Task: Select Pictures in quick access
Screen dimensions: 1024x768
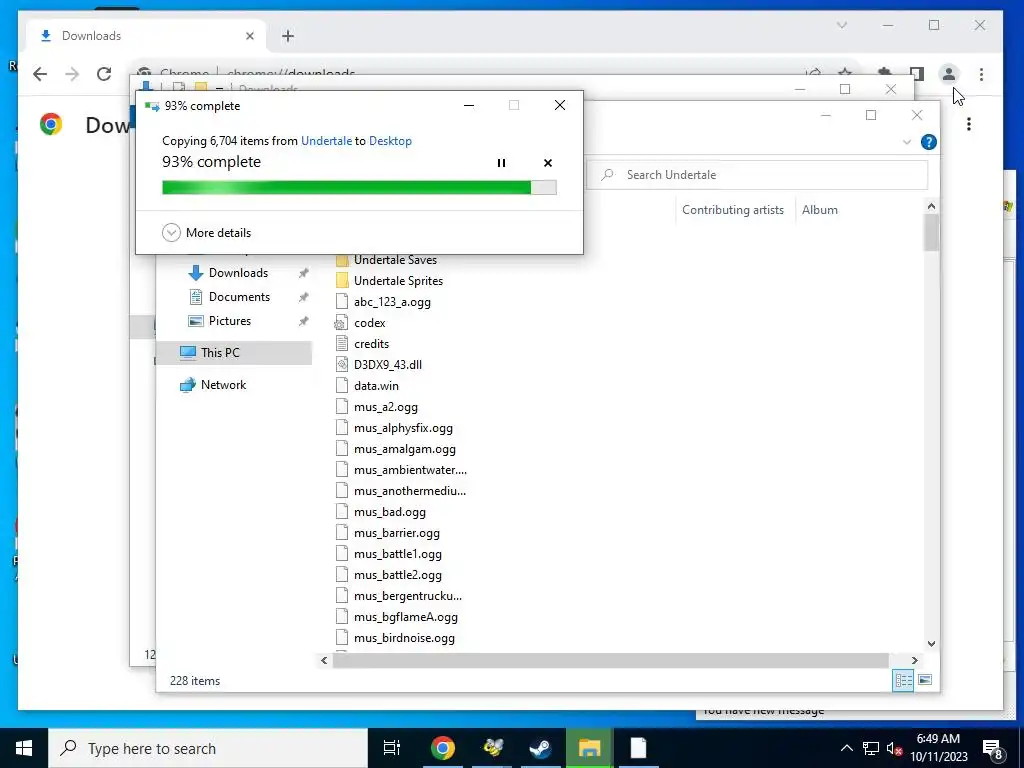Action: pos(229,321)
